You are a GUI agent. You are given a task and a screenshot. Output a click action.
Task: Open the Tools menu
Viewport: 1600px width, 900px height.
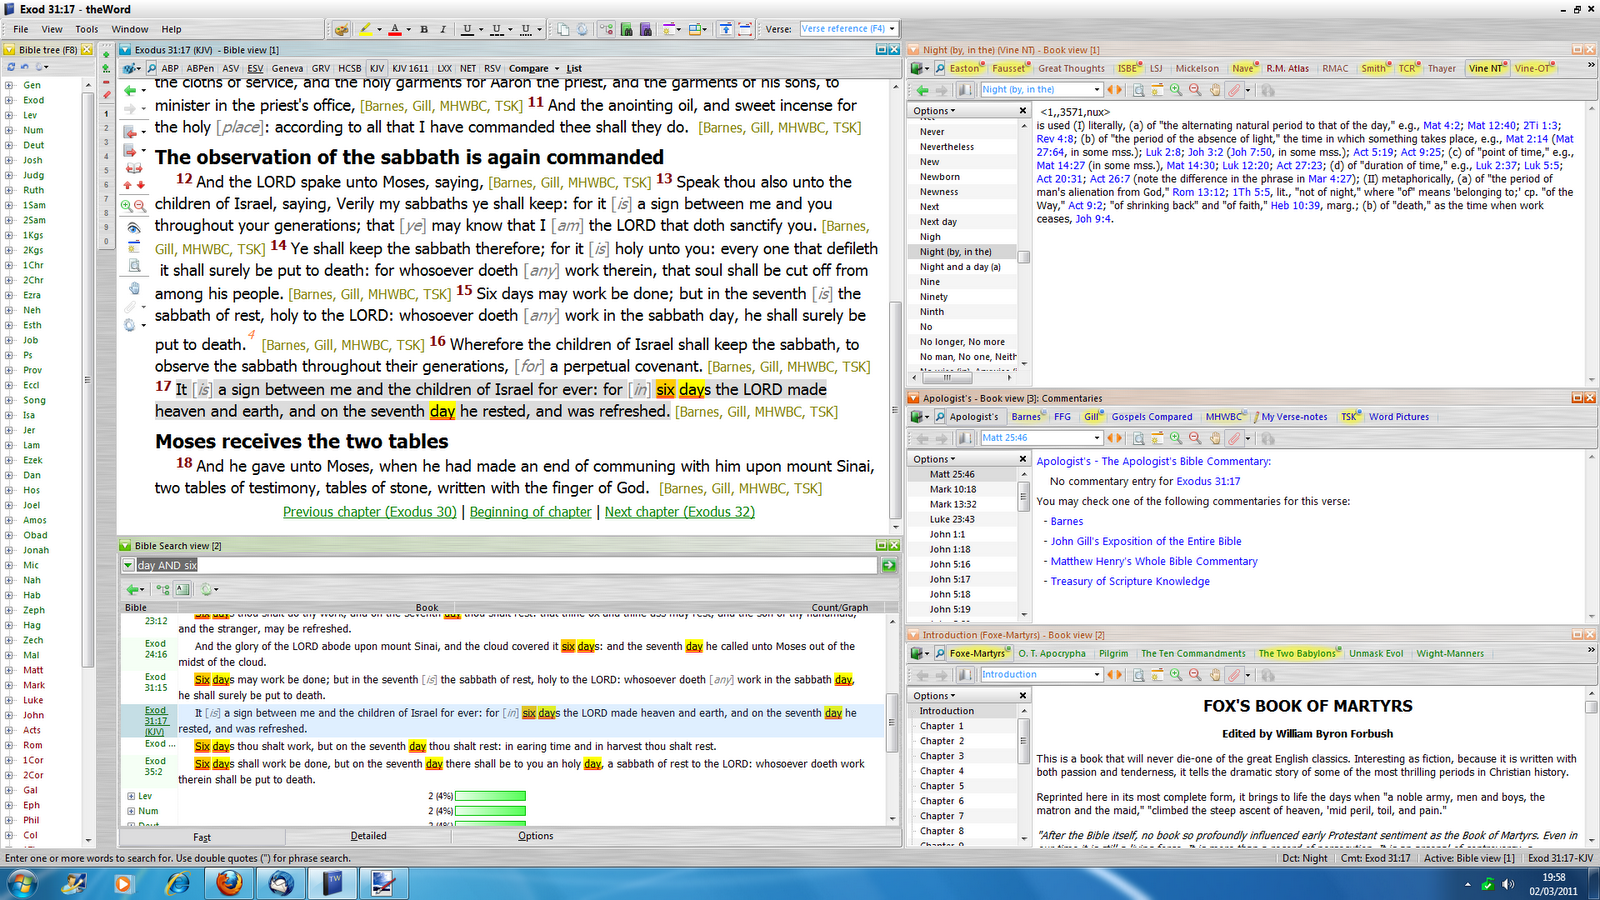86,29
